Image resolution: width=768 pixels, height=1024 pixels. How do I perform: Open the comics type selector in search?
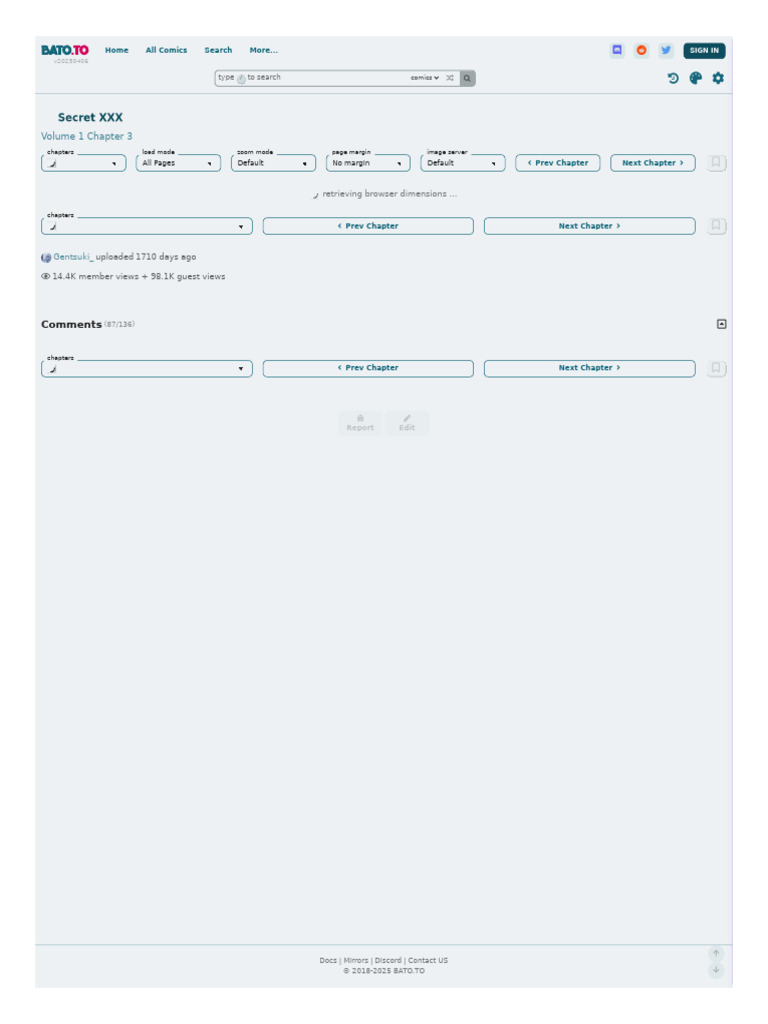[x=424, y=78]
